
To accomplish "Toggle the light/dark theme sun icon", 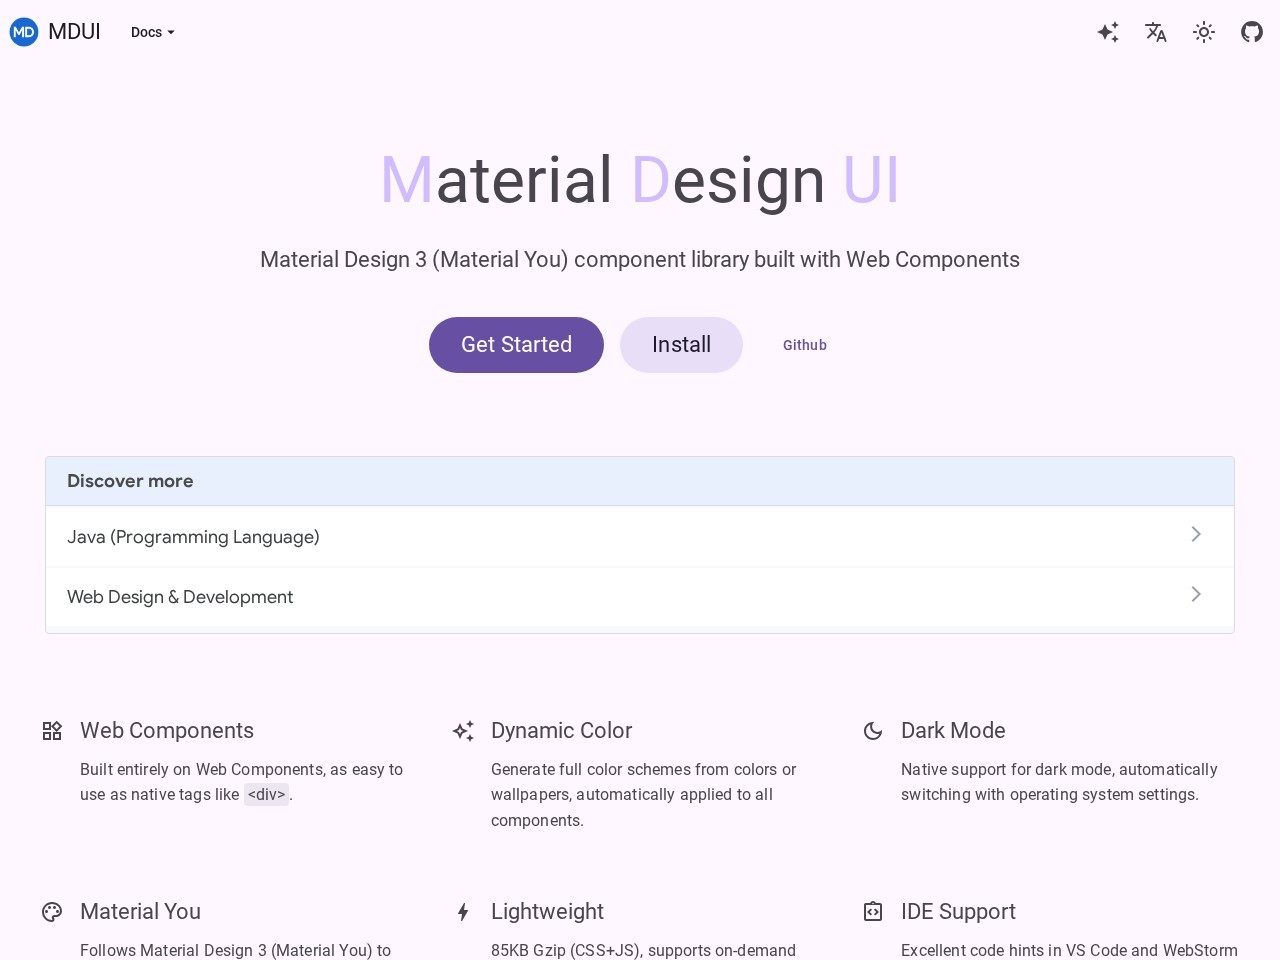I will (1204, 32).
